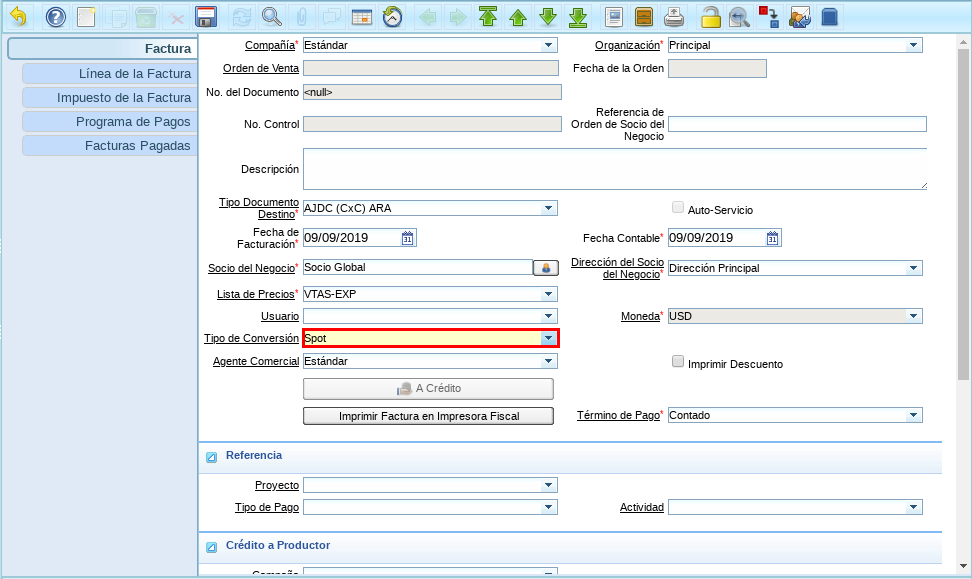Viewport: 972px width, 579px height.
Task: Open the help question mark icon
Action: (x=56, y=17)
